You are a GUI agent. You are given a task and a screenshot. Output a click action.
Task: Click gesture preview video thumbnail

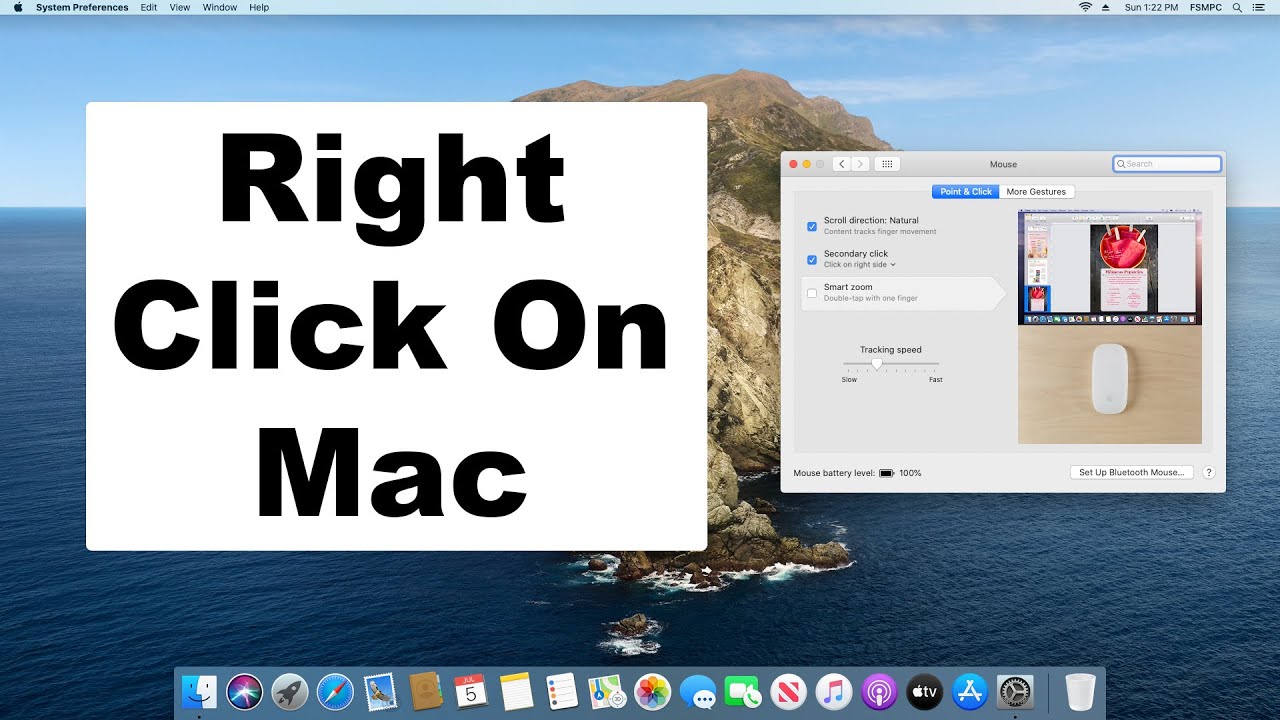click(1110, 327)
